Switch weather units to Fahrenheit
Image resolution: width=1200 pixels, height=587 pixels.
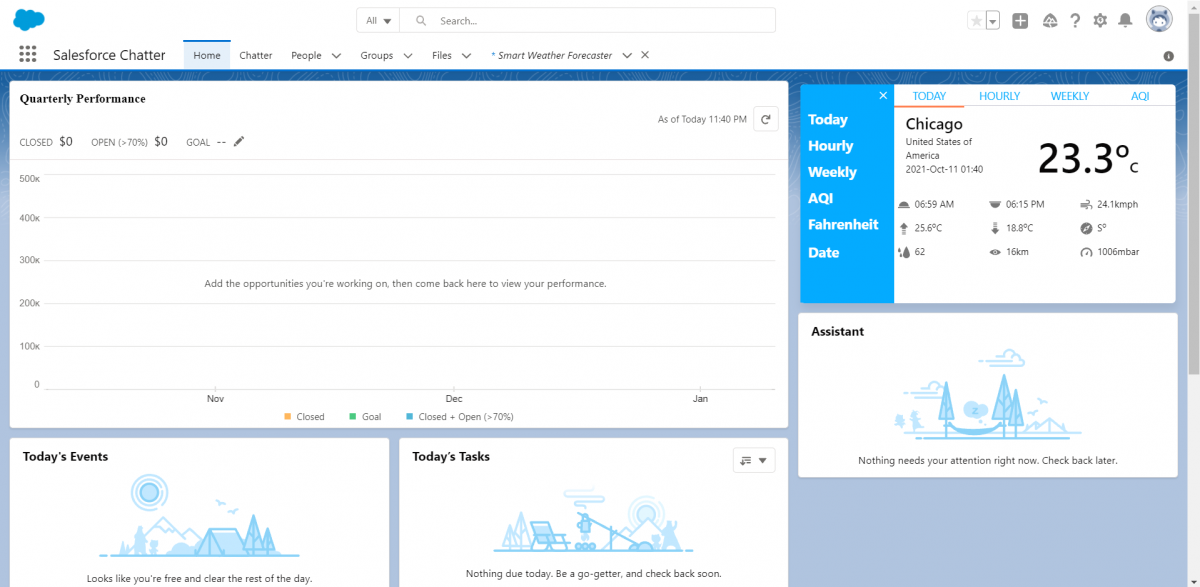click(x=843, y=225)
